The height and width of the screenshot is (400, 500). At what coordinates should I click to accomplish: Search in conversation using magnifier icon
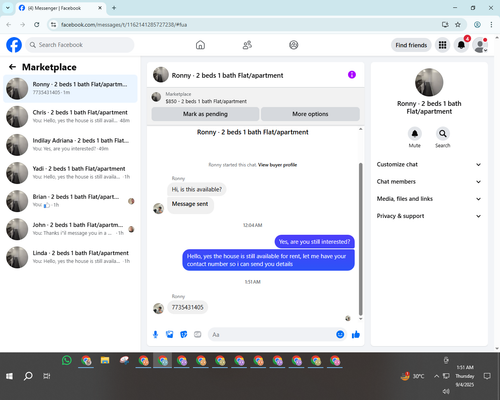coord(443,134)
